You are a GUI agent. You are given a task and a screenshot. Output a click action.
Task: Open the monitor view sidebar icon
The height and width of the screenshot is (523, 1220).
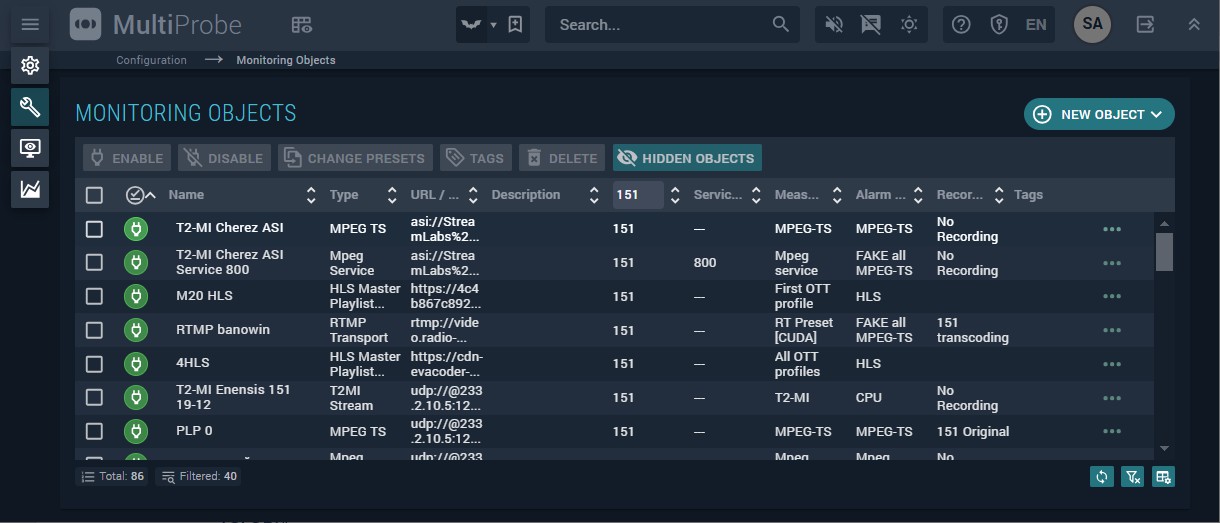pos(30,148)
